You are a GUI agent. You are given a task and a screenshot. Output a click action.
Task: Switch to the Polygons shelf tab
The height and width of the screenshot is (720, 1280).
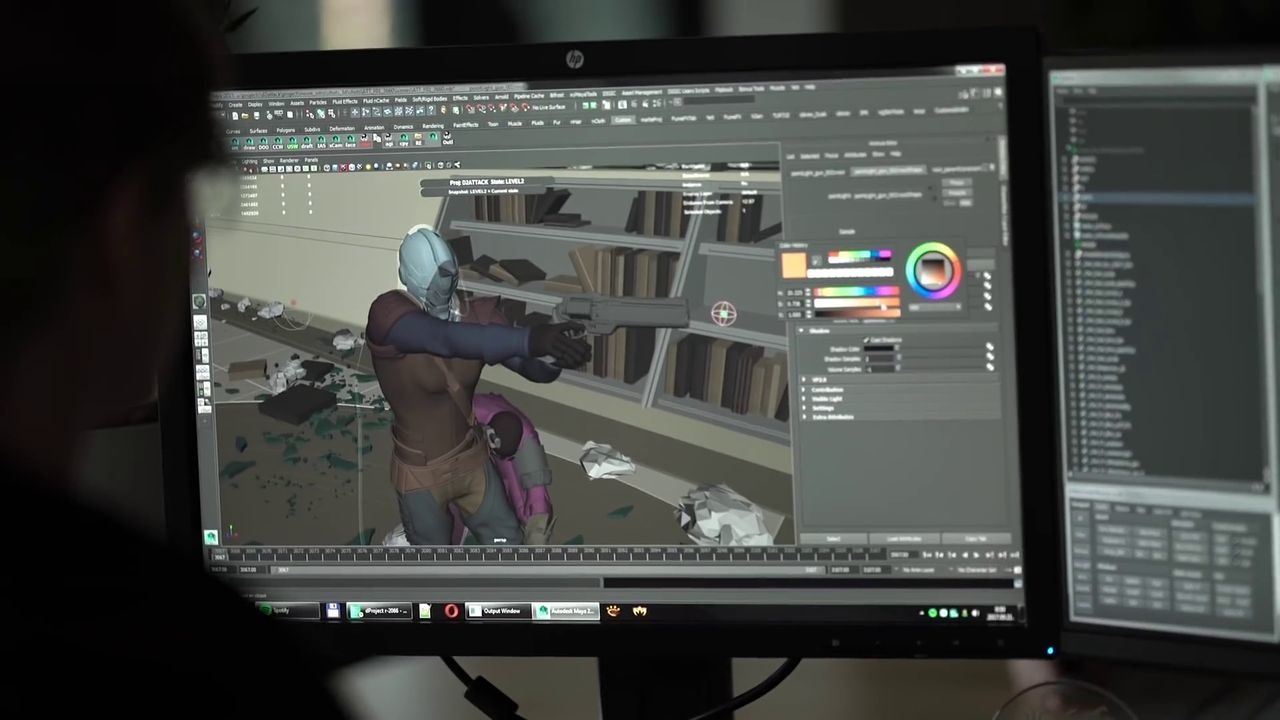tap(286, 130)
